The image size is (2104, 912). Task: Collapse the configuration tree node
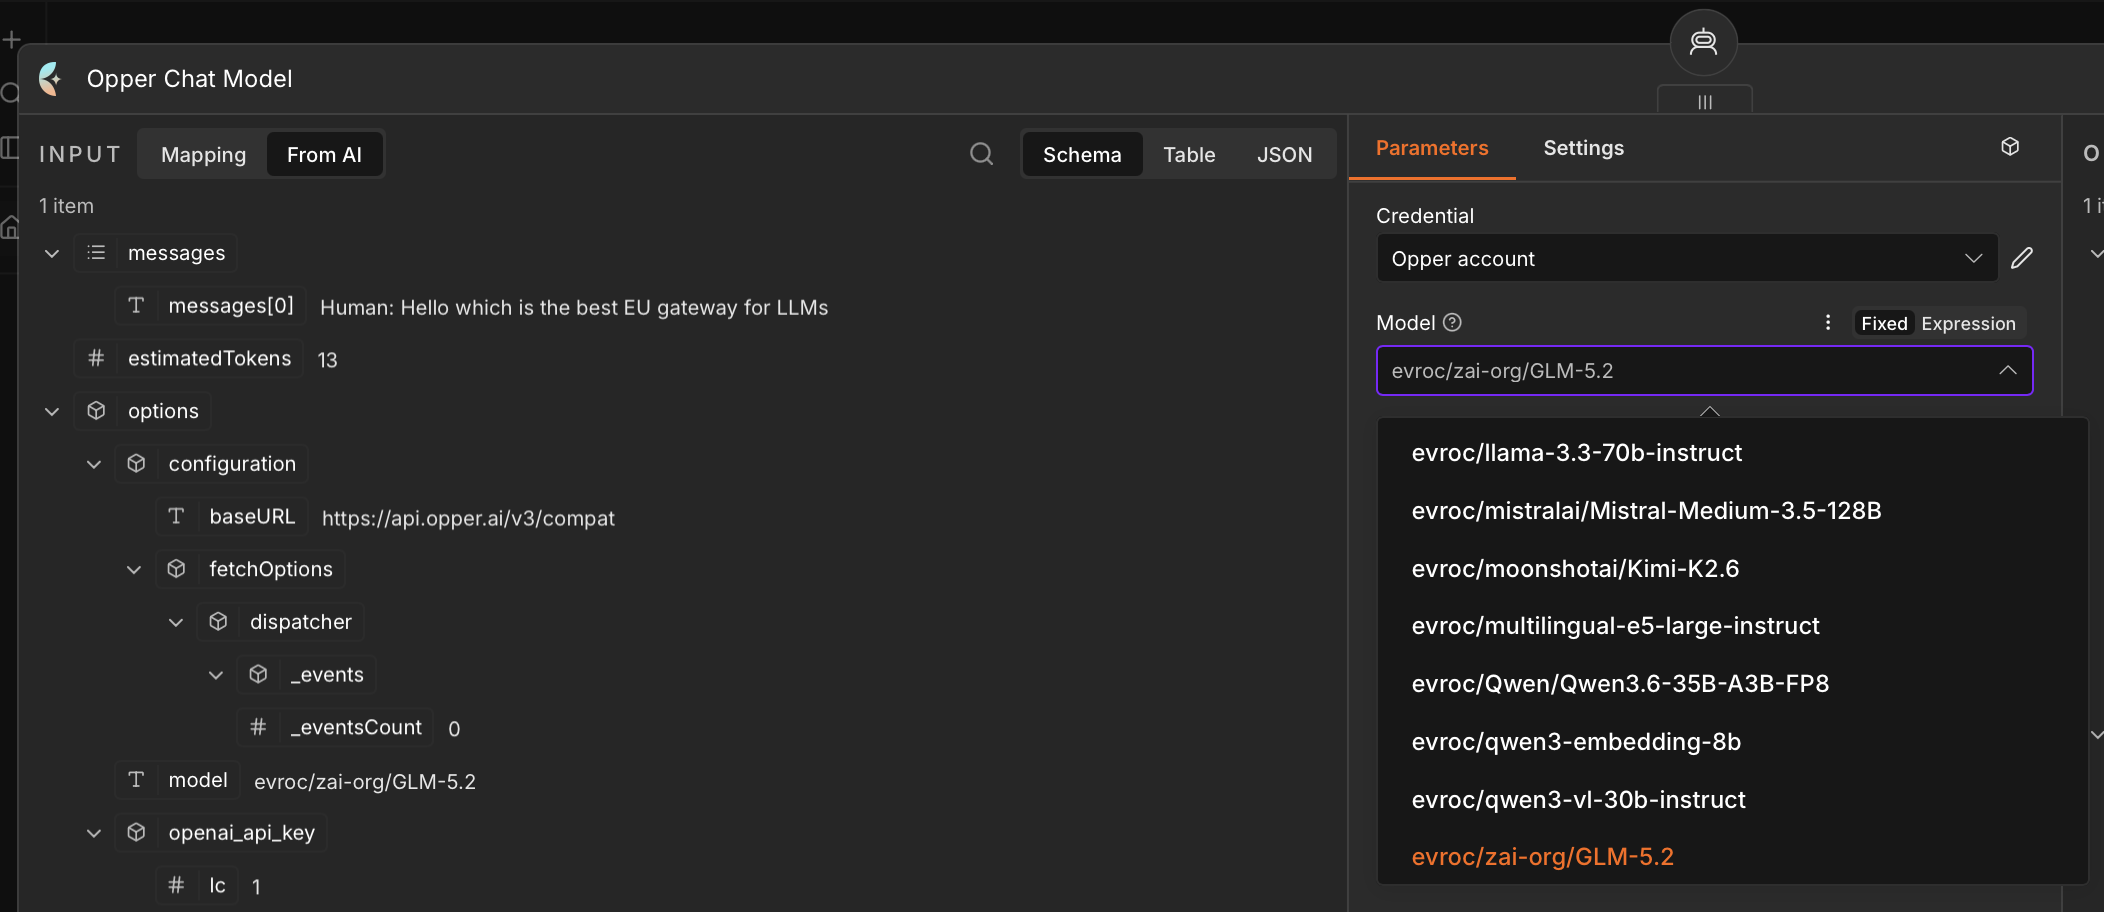(x=94, y=464)
